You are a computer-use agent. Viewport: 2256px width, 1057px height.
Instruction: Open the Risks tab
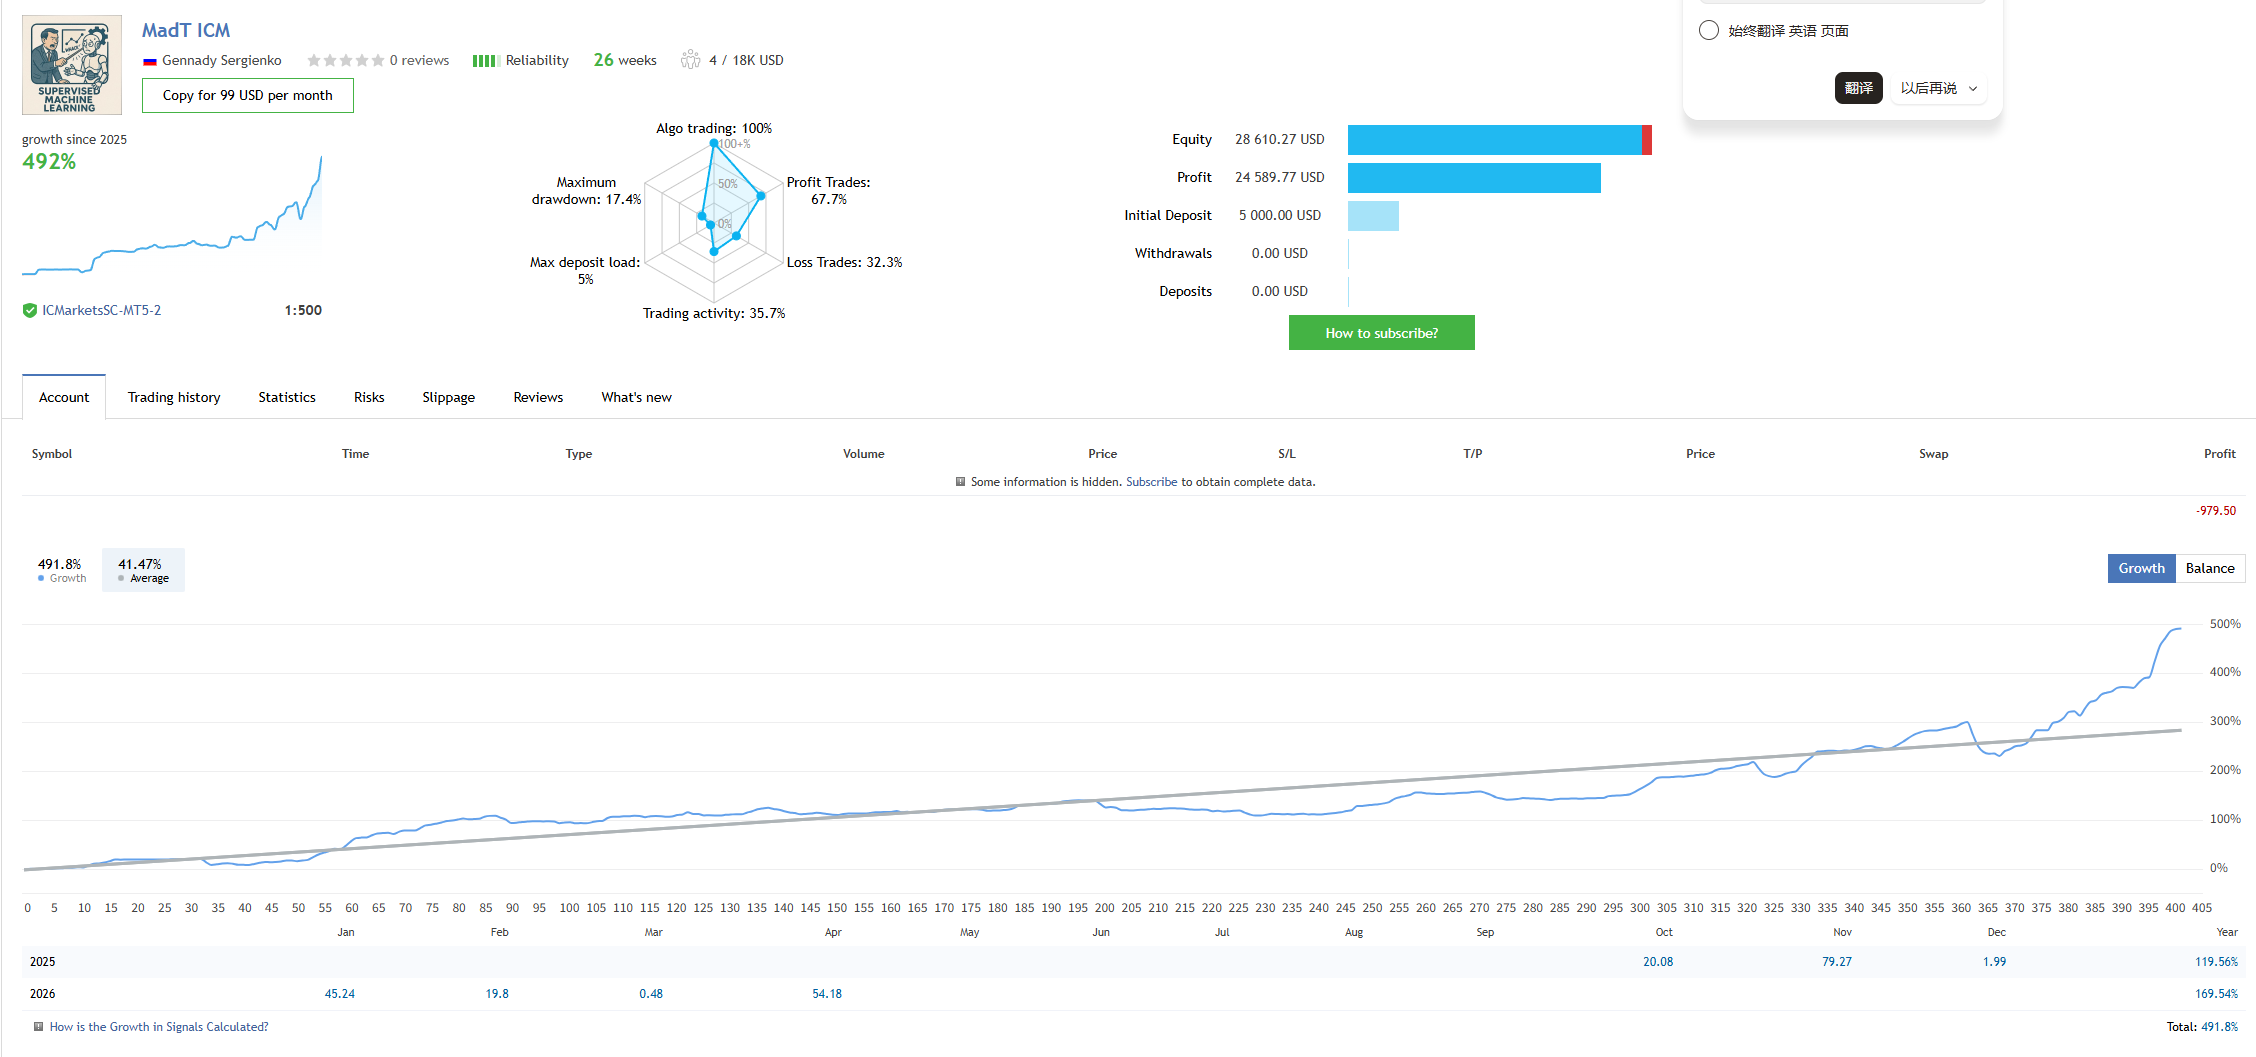pos(369,397)
